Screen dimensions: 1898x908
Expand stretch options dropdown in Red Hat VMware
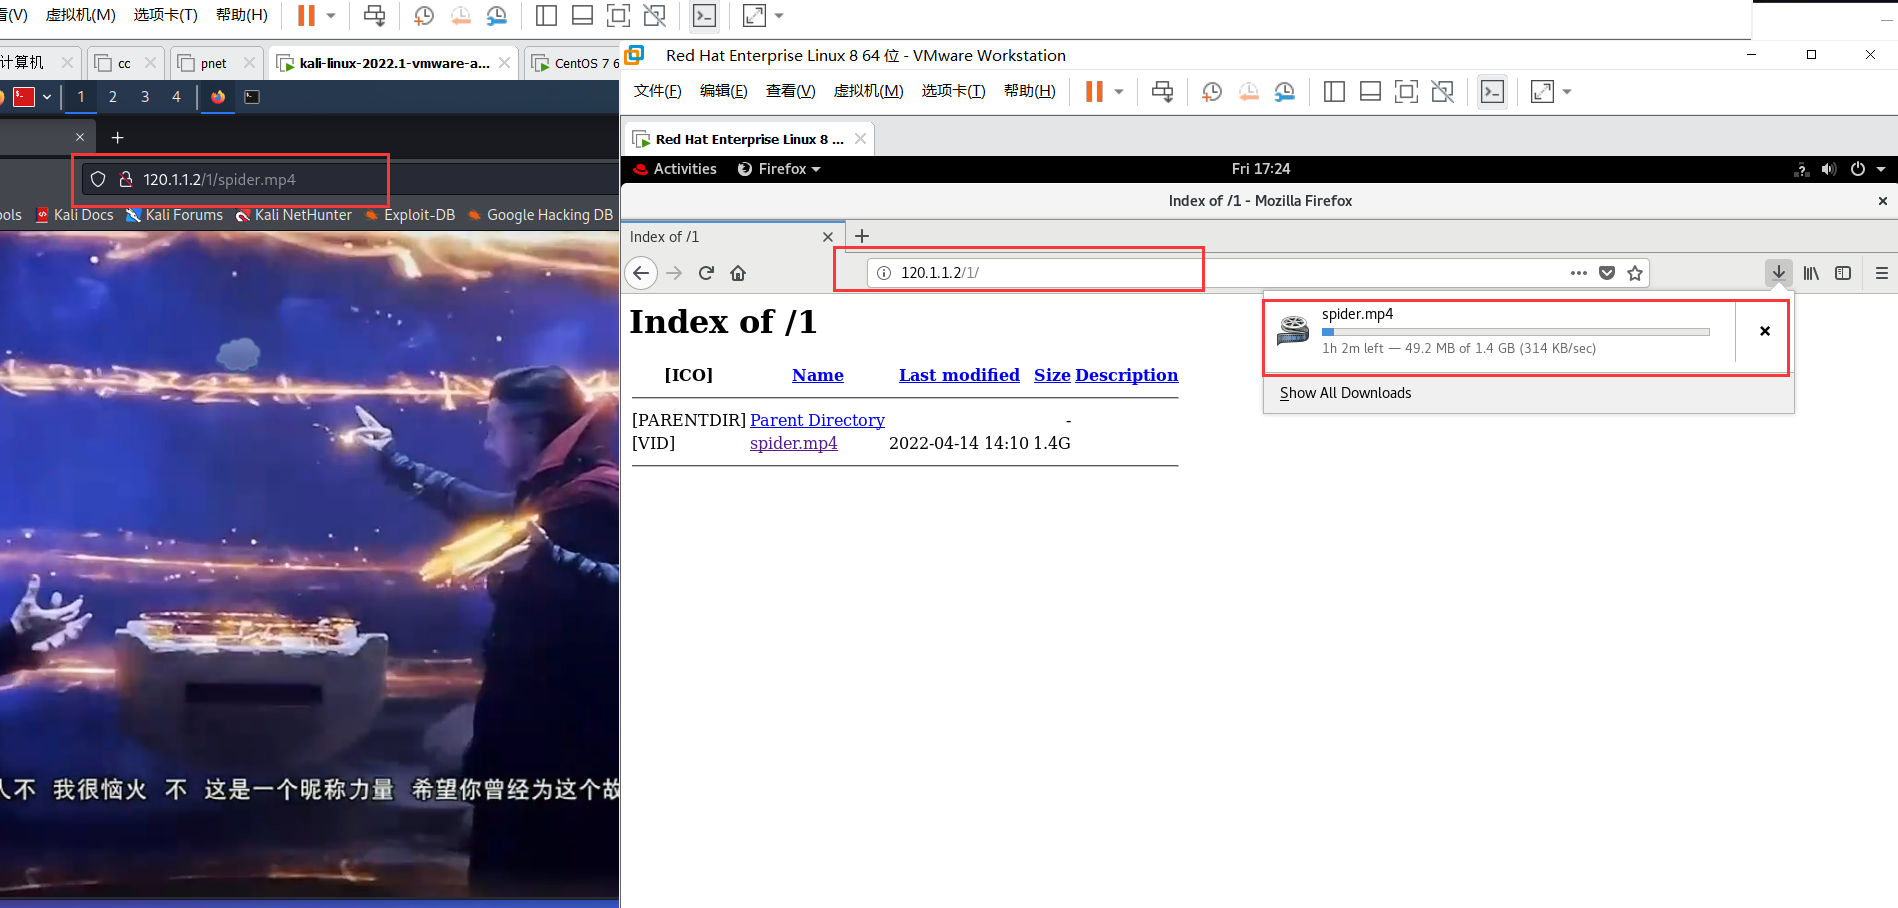1567,92
